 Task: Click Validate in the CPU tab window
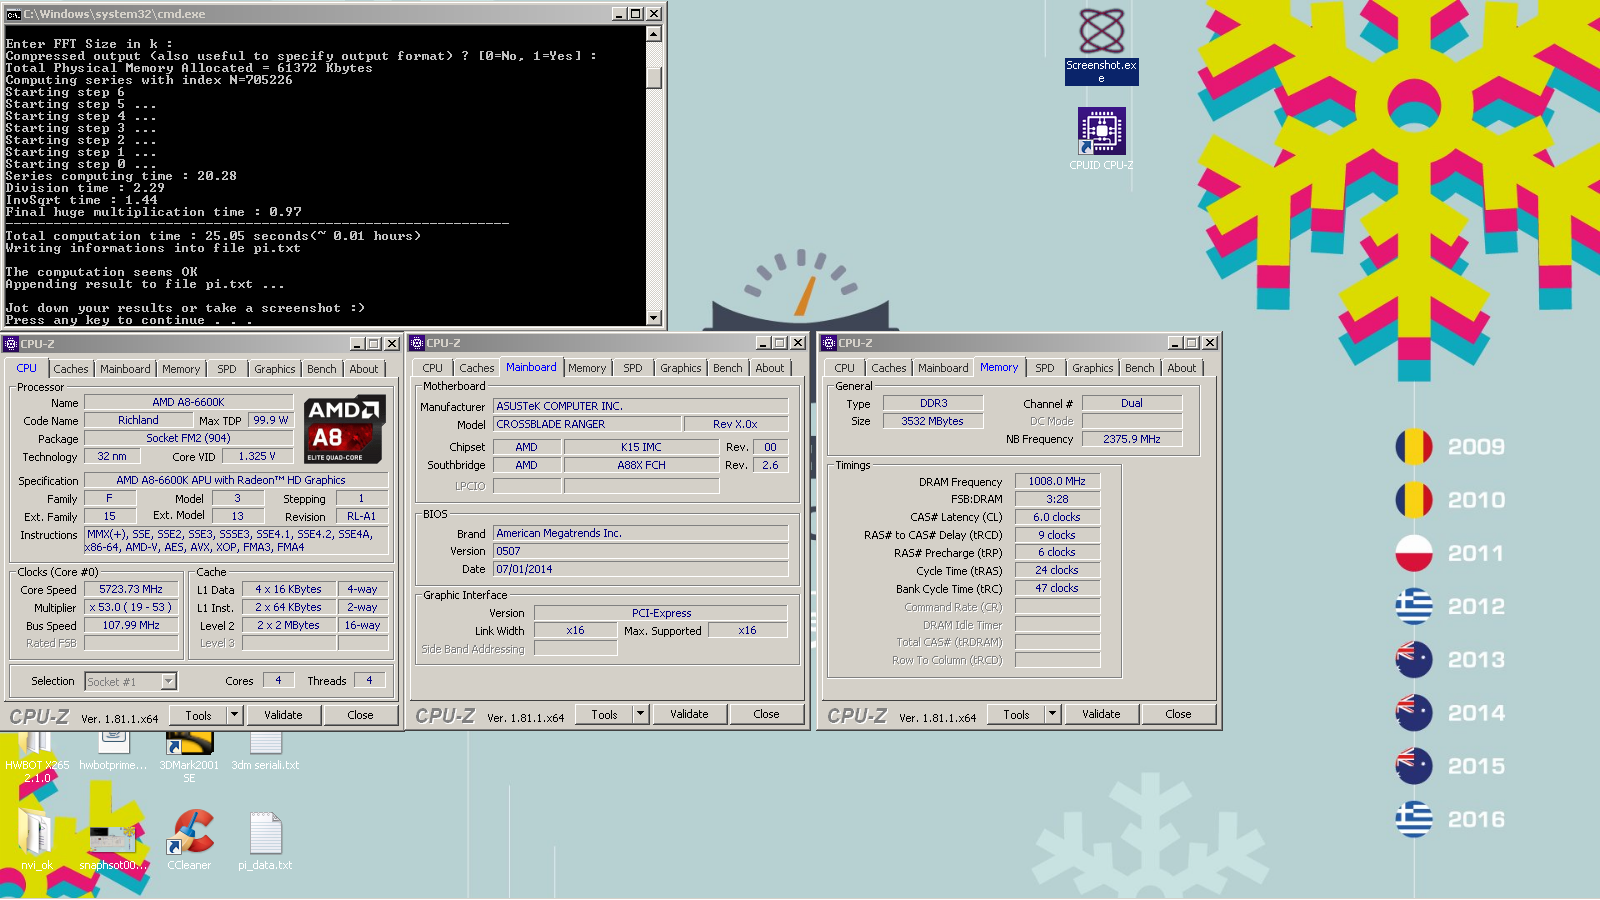point(283,715)
